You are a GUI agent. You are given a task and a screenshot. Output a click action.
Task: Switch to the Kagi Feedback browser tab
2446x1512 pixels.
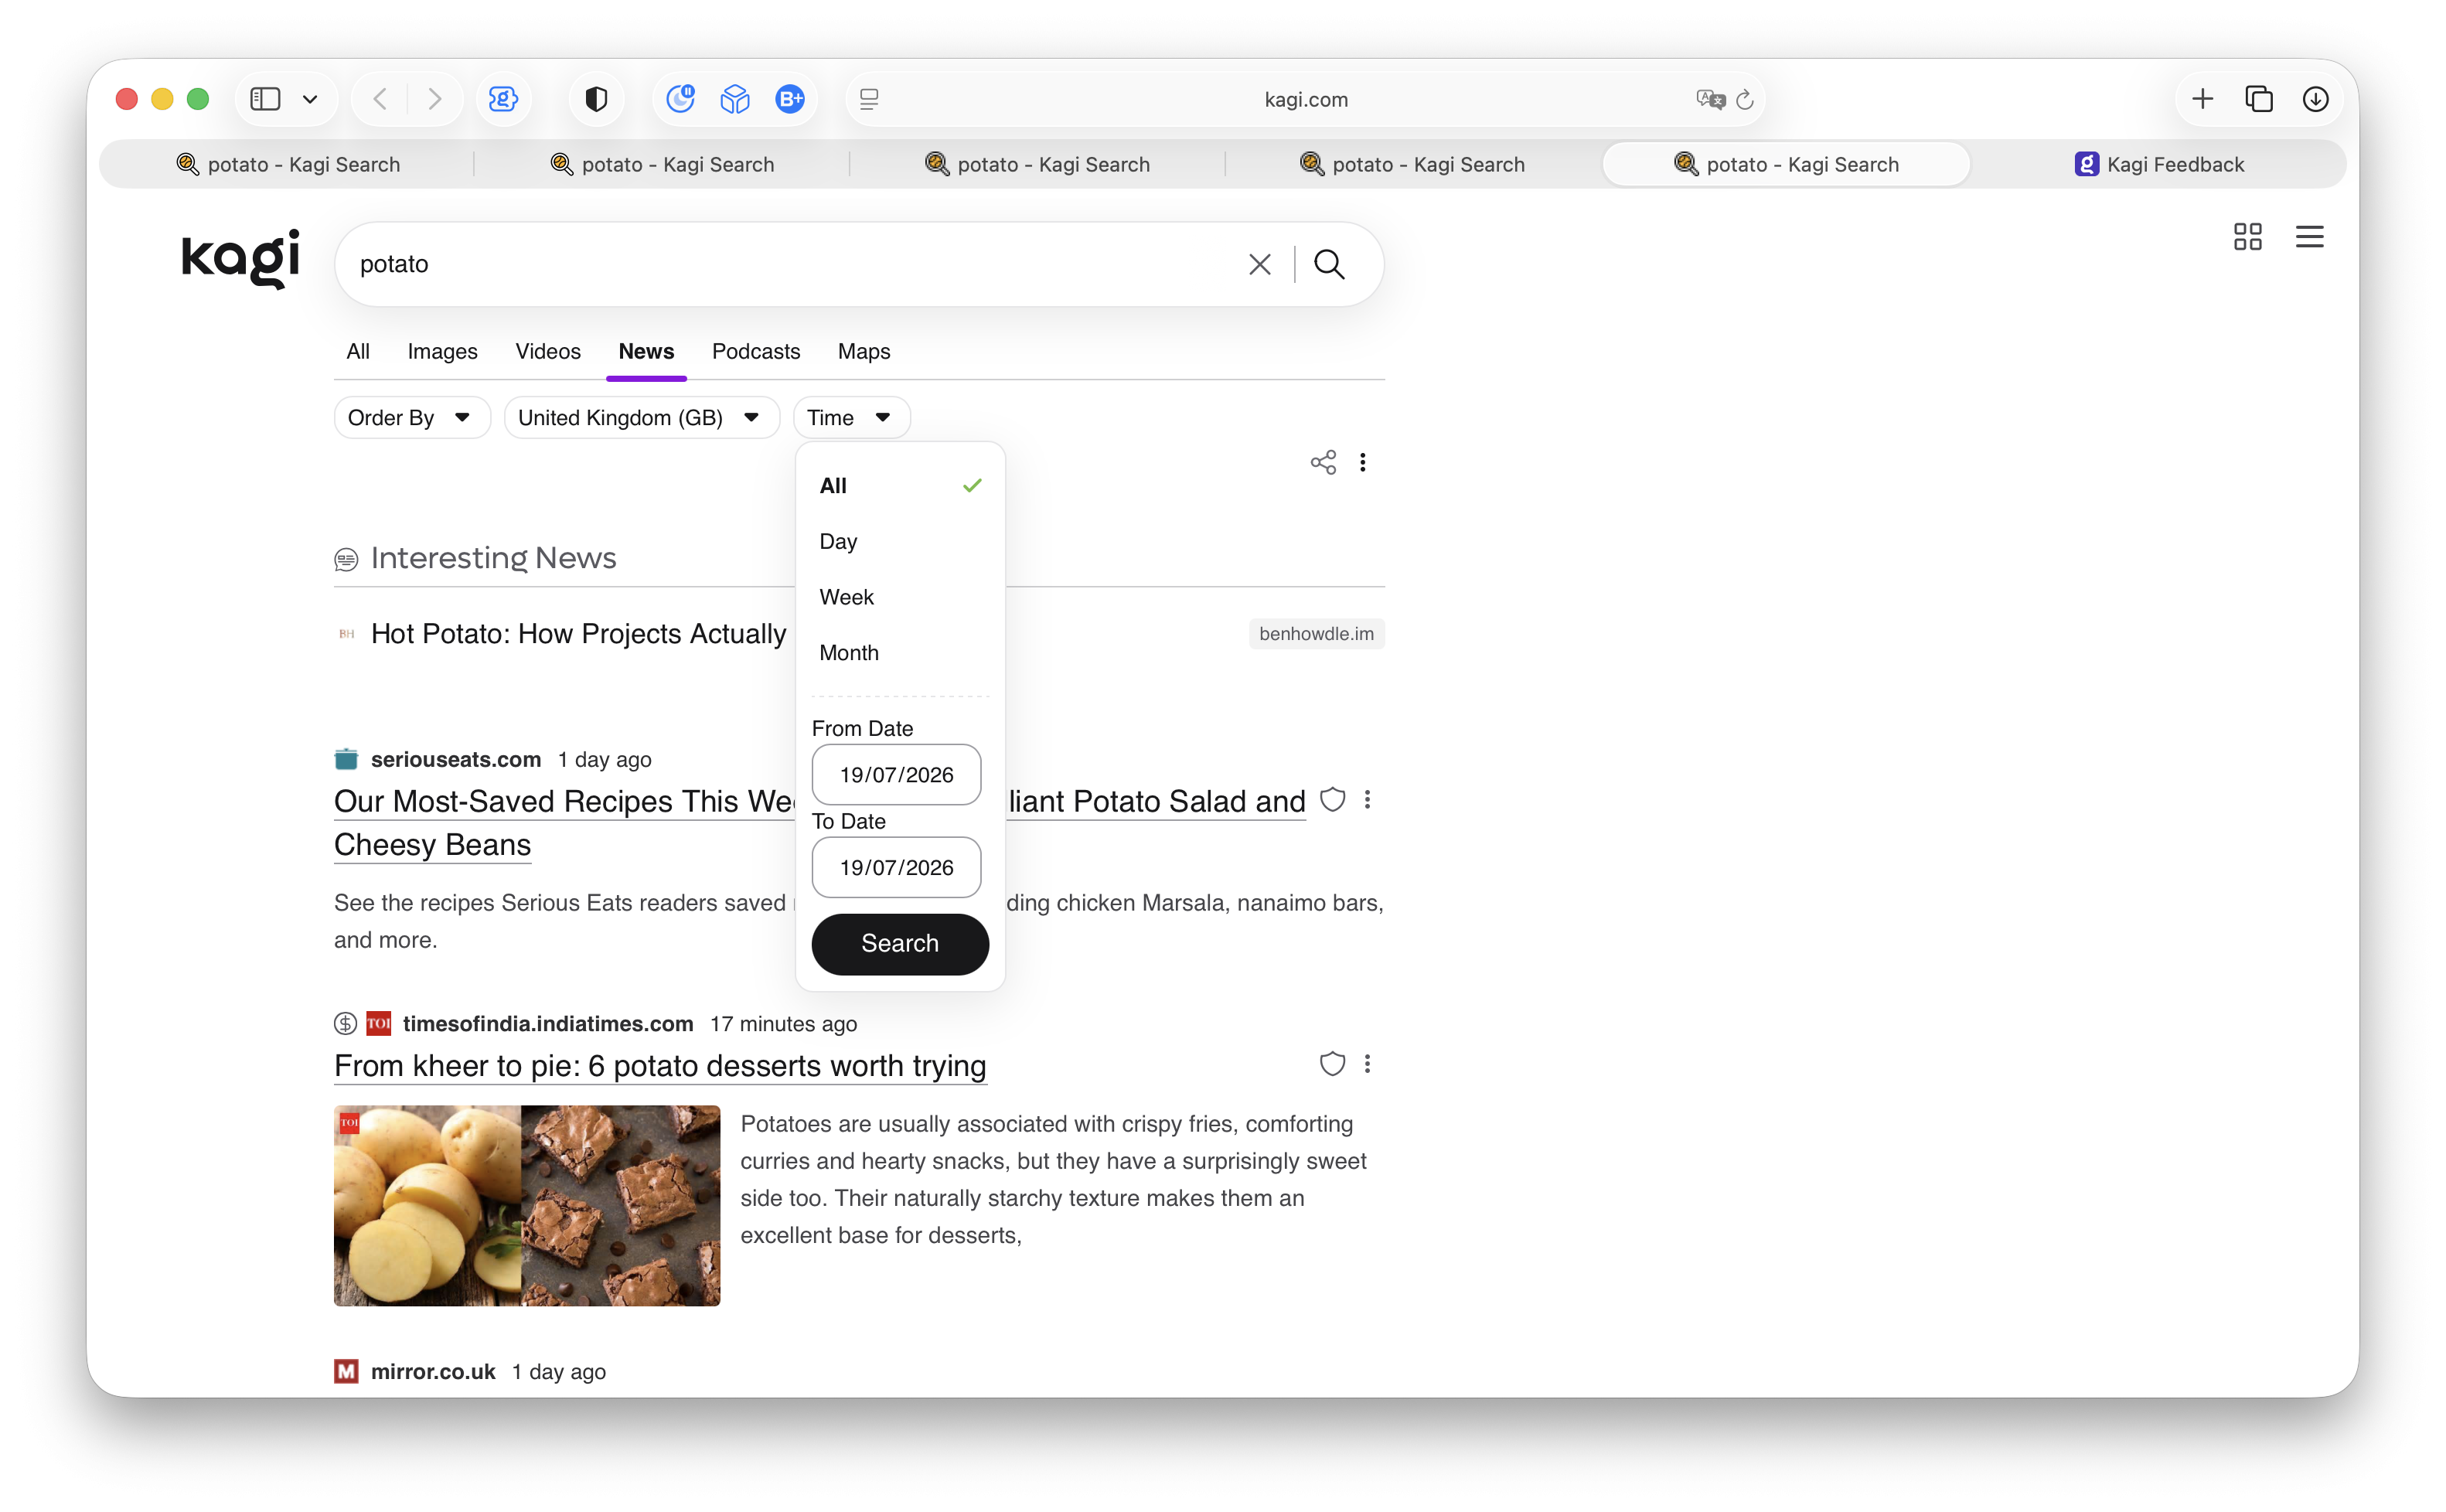[x=2160, y=164]
